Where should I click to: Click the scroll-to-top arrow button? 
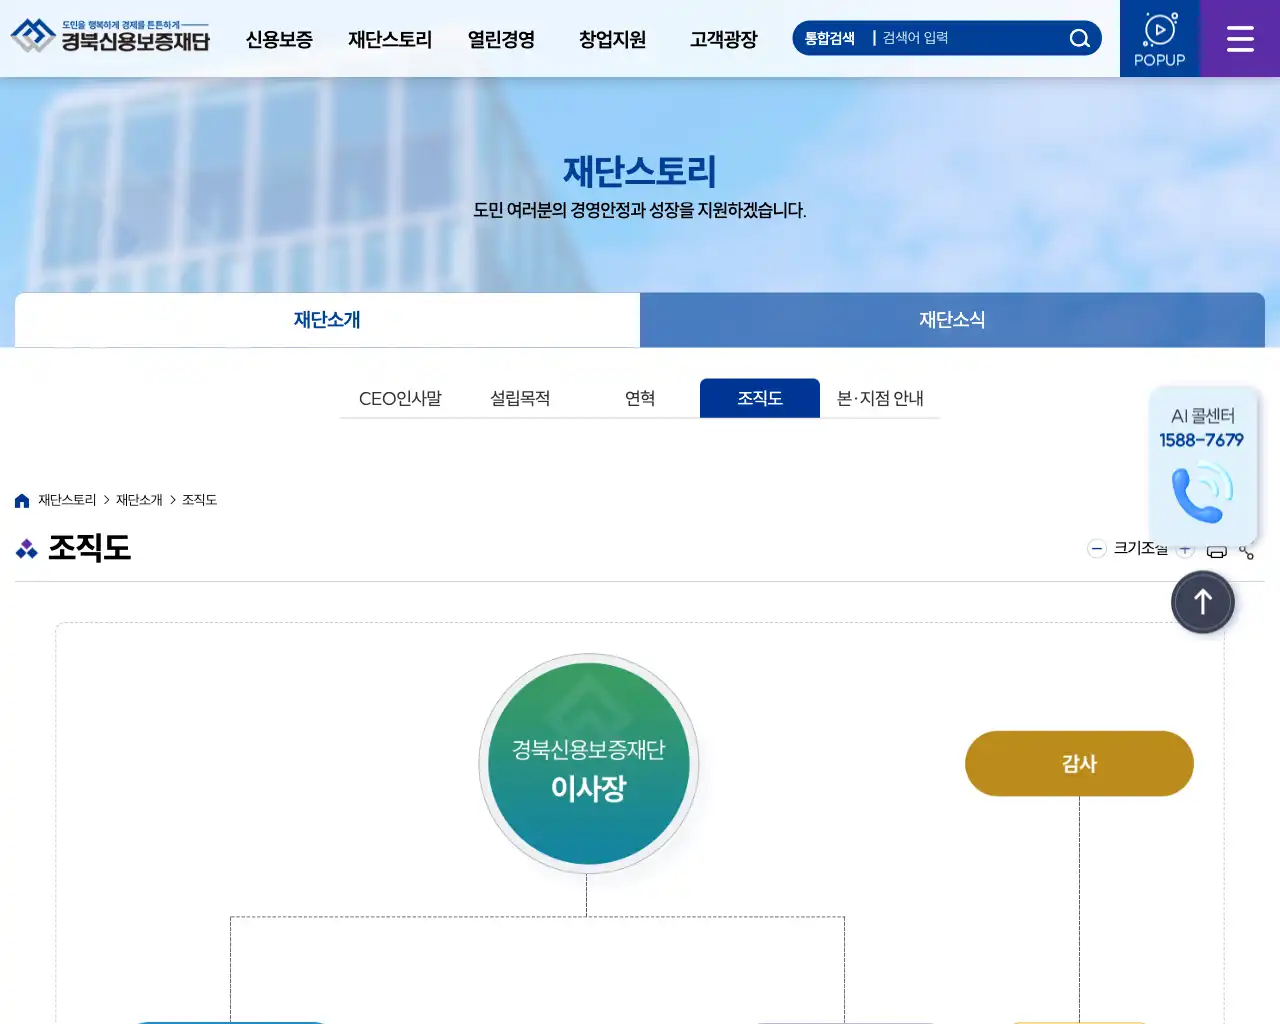coord(1203,602)
